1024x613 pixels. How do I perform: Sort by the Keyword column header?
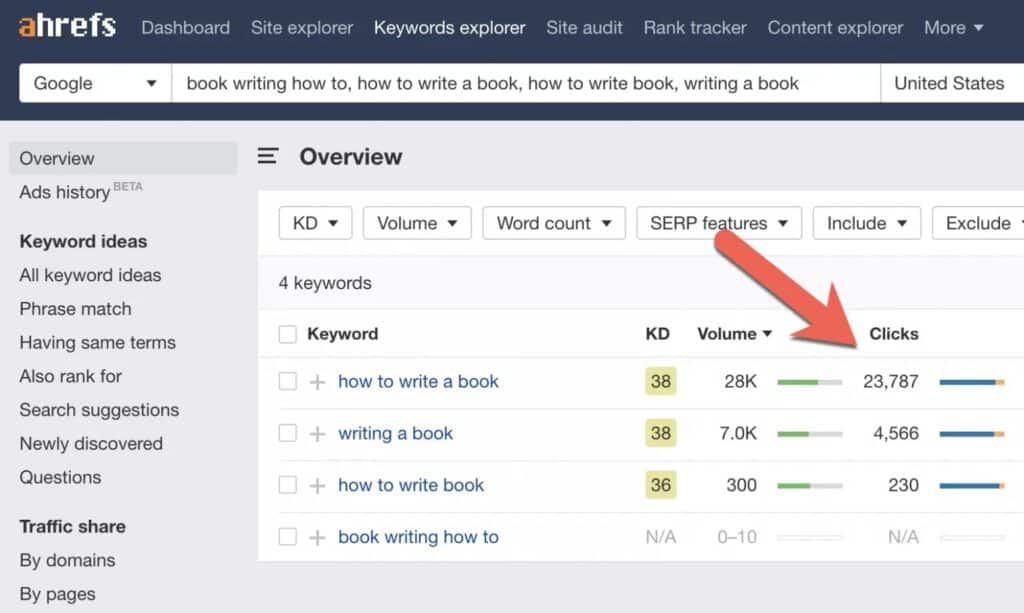pos(342,334)
